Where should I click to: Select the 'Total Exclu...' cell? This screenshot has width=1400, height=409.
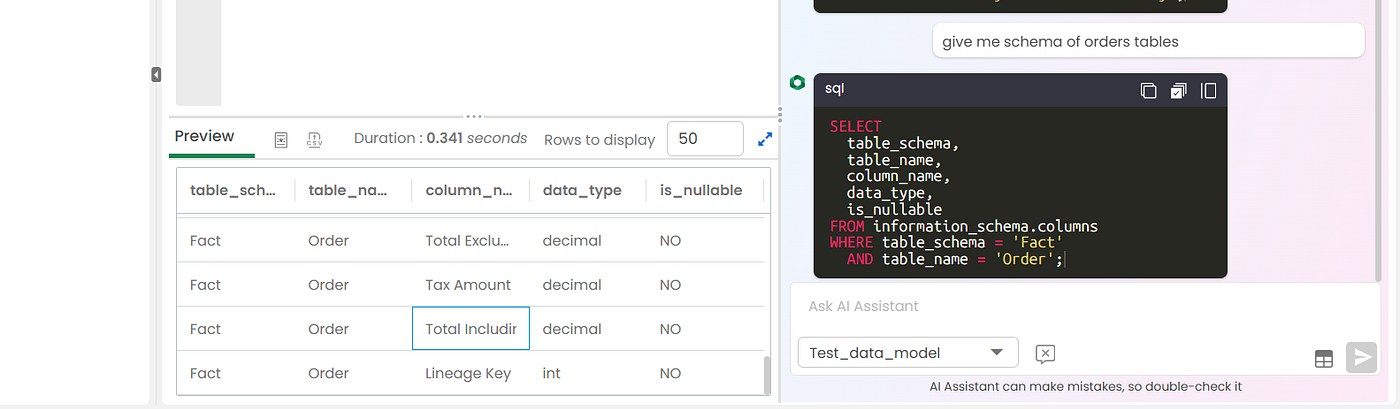(x=470, y=241)
